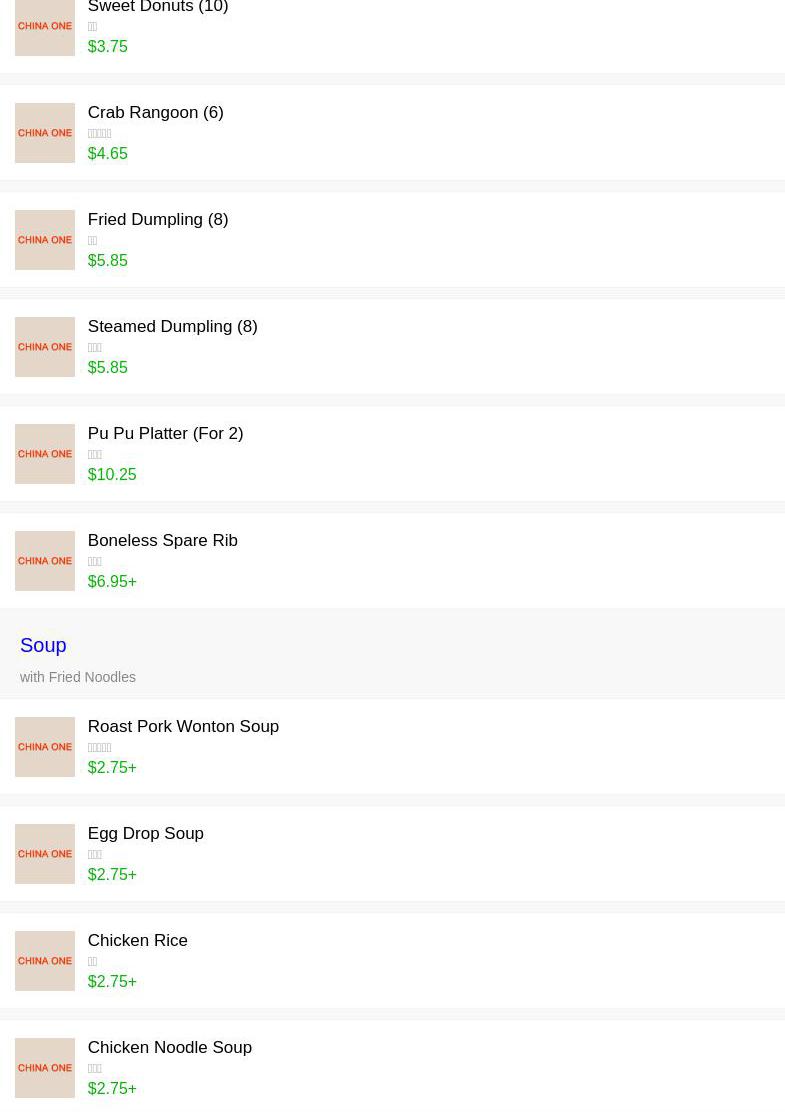Select the Roast Pork Wonton Soup thumbnail

point(45,747)
